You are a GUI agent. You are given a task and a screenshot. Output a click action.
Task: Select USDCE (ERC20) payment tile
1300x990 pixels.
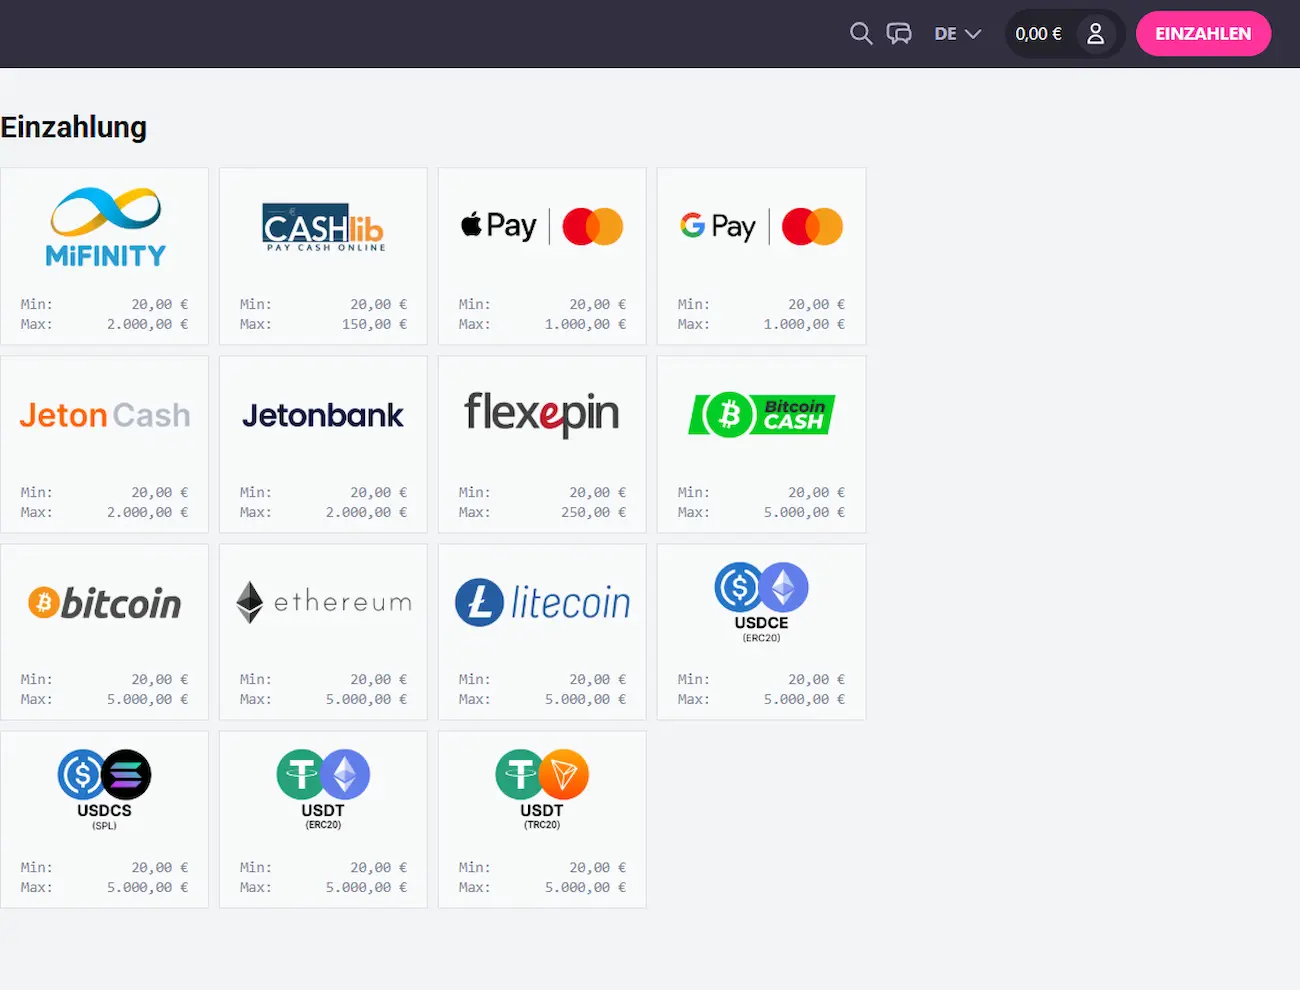761,632
